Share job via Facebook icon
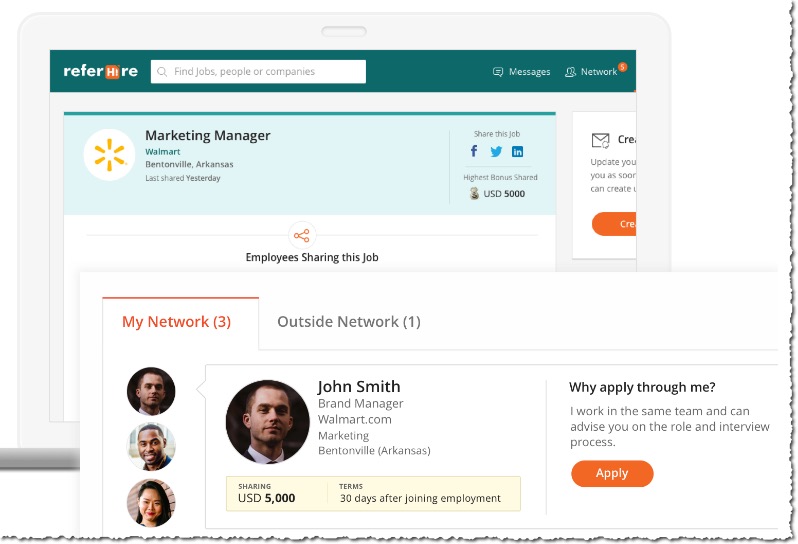The height and width of the screenshot is (544, 798). pyautogui.click(x=474, y=152)
